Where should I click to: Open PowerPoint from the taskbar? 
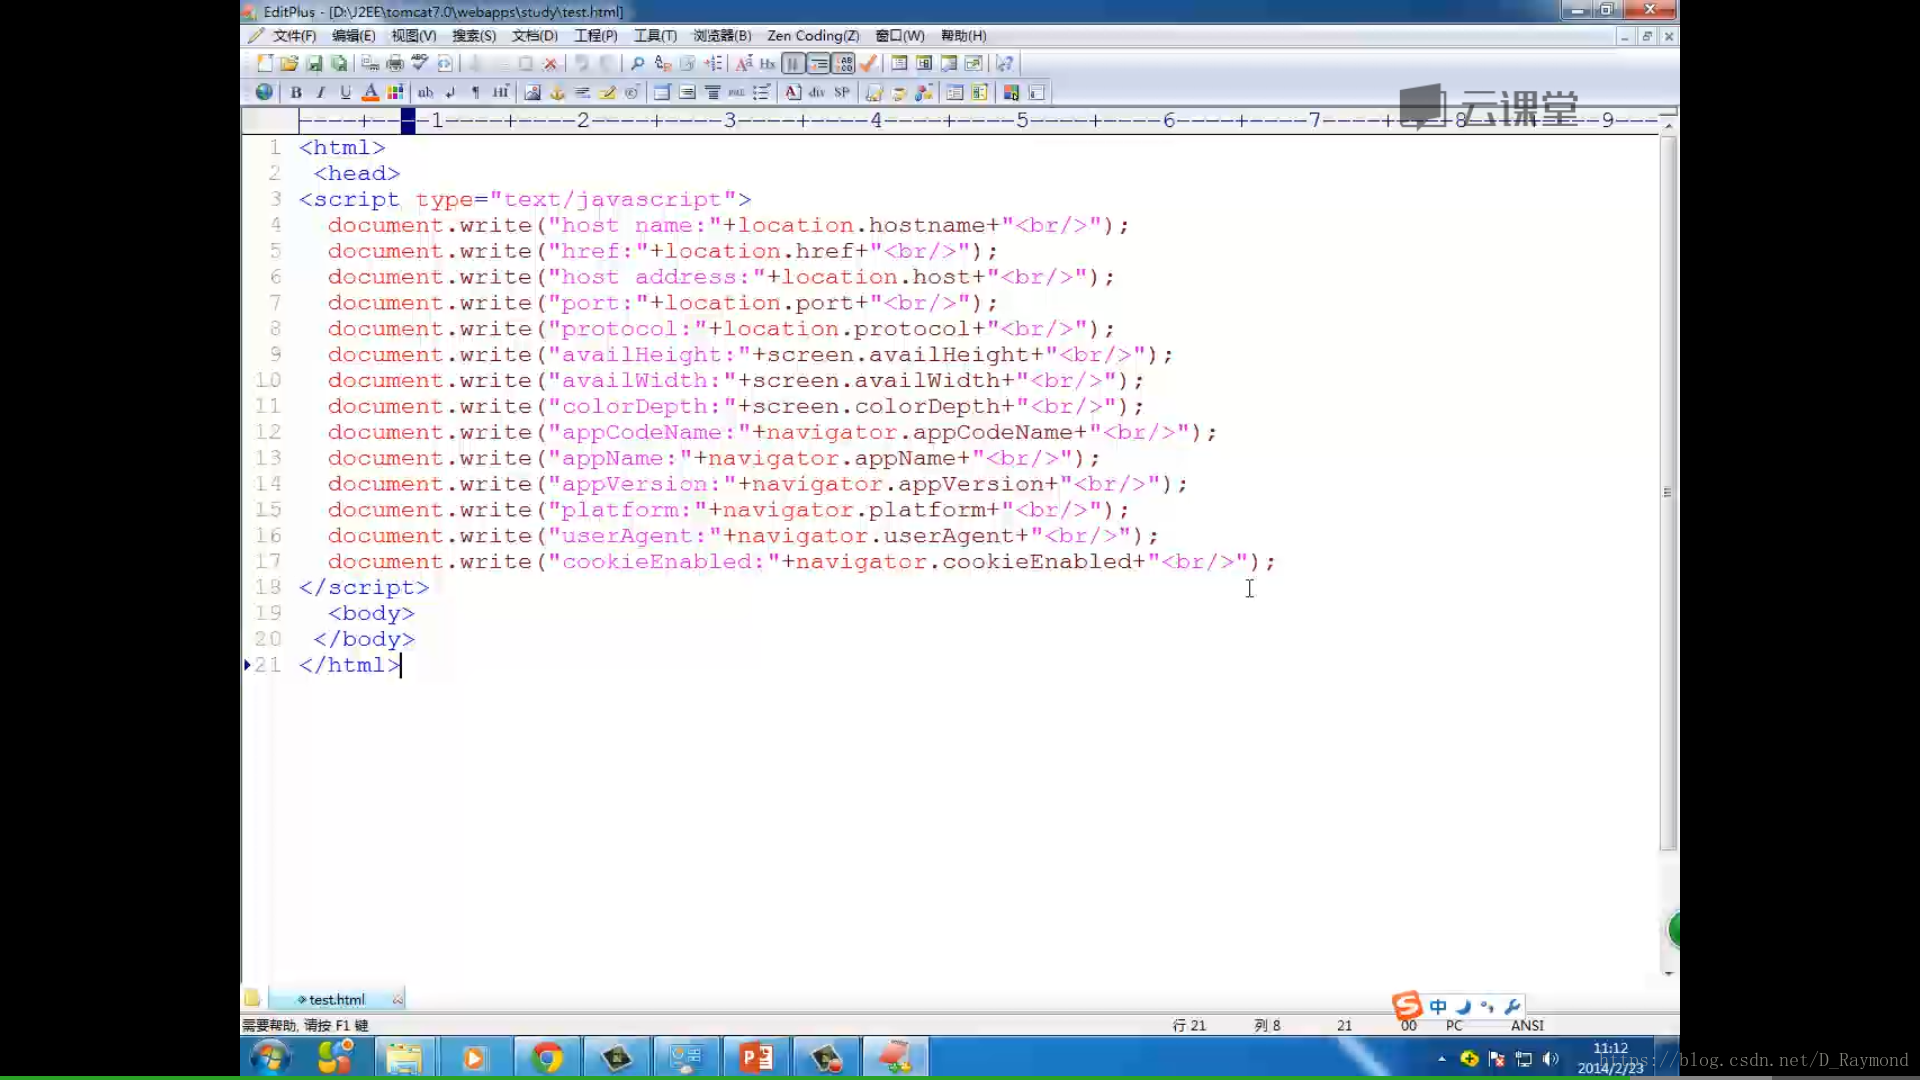coord(756,1057)
